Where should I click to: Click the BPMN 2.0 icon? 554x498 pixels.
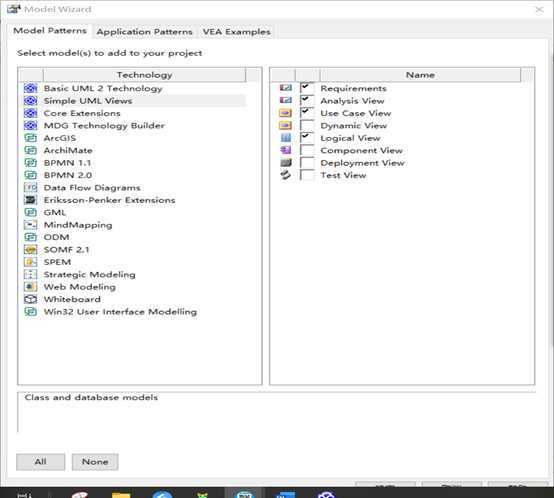click(x=30, y=175)
